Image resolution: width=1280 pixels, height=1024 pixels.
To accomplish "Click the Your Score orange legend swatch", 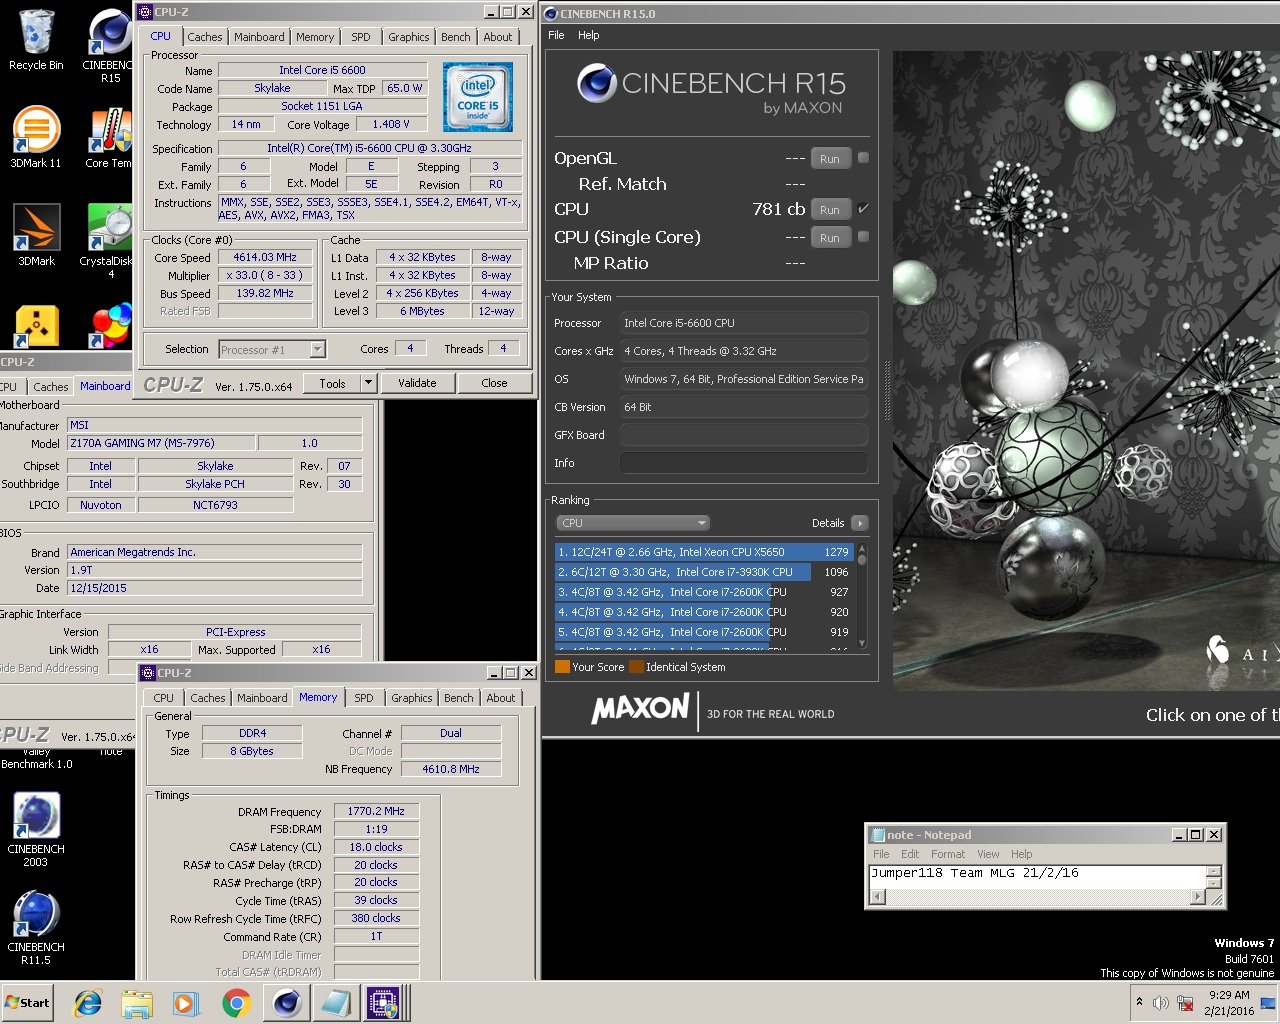I will (x=562, y=667).
